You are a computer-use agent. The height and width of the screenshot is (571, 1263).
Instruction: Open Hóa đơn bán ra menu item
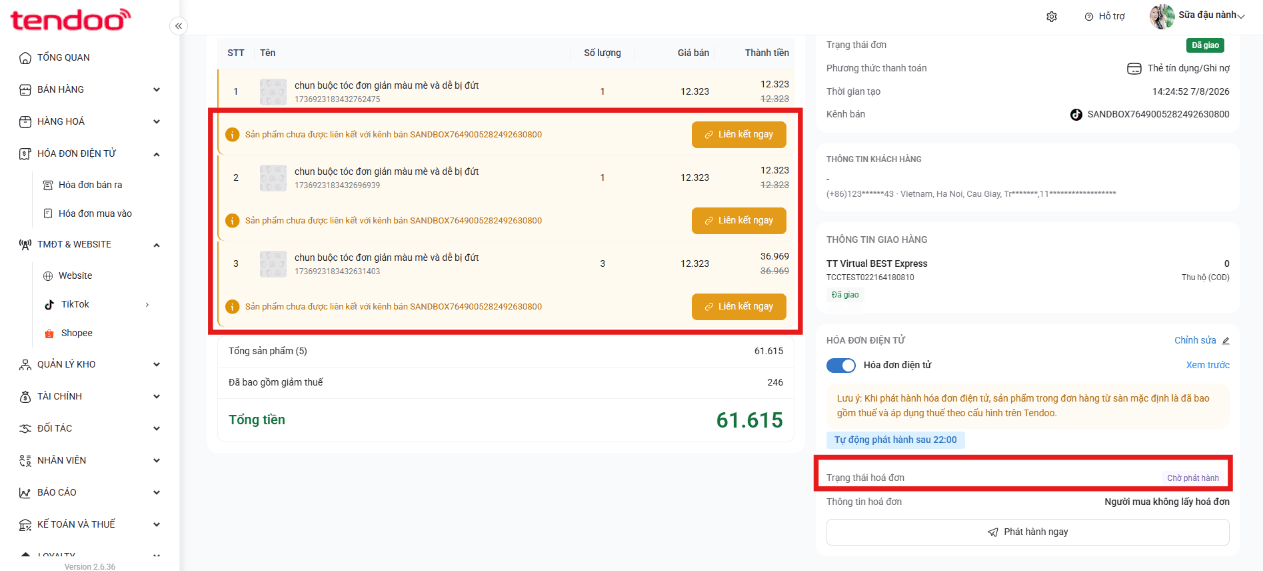click(x=90, y=185)
